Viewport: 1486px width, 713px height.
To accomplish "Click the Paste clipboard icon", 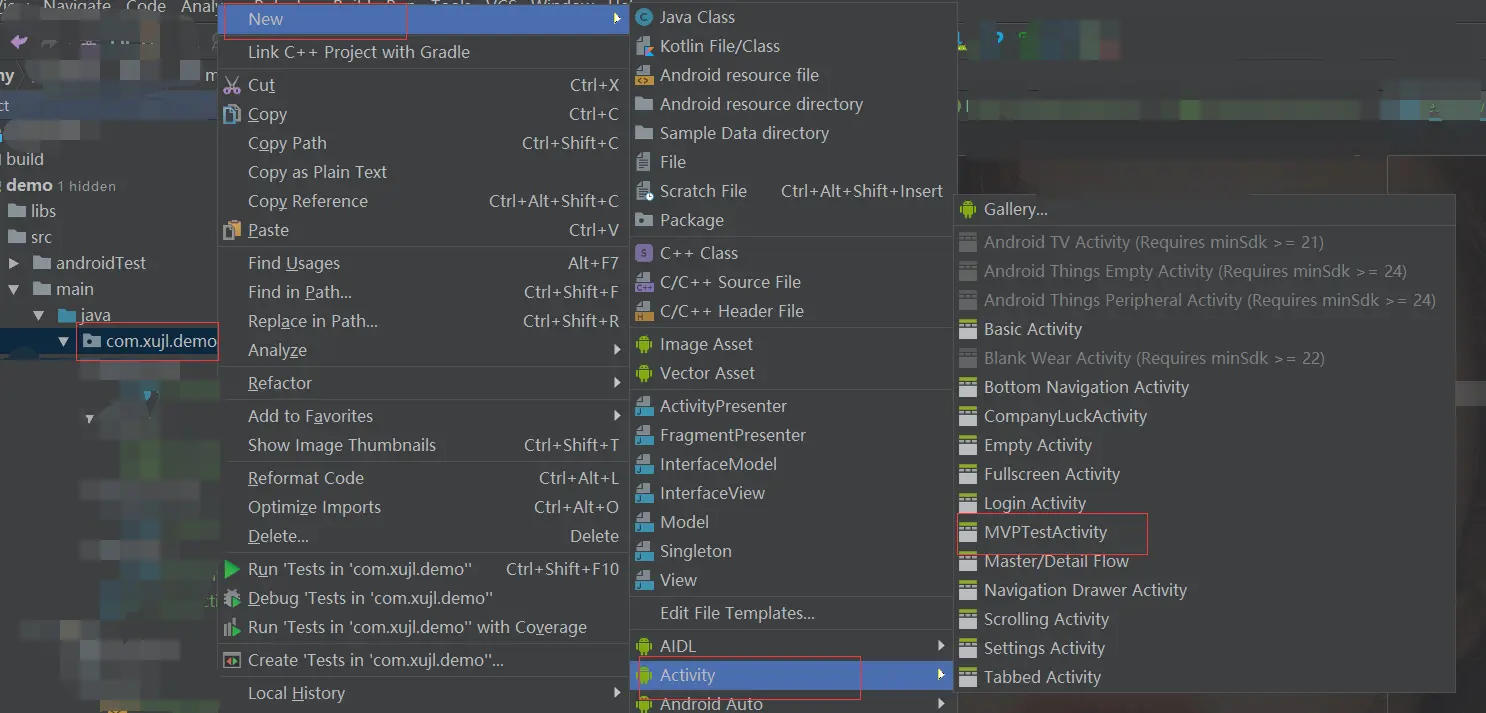I will point(232,230).
